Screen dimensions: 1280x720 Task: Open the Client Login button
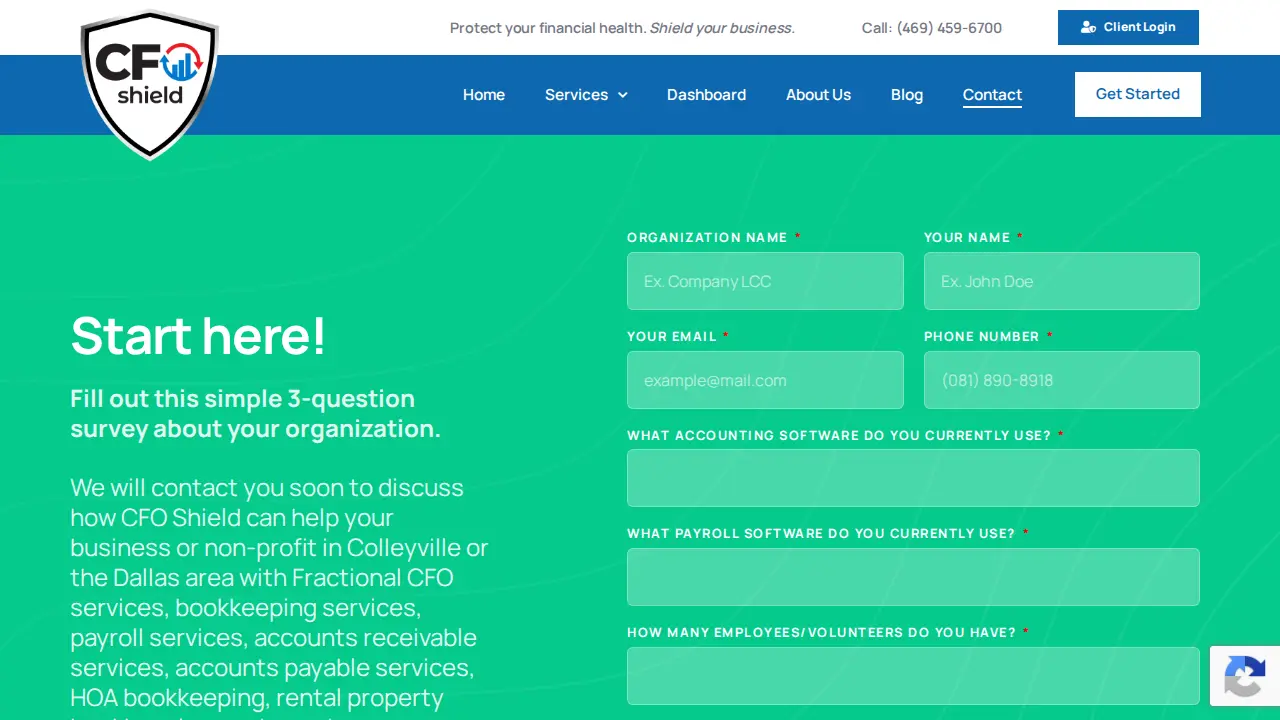click(1128, 27)
